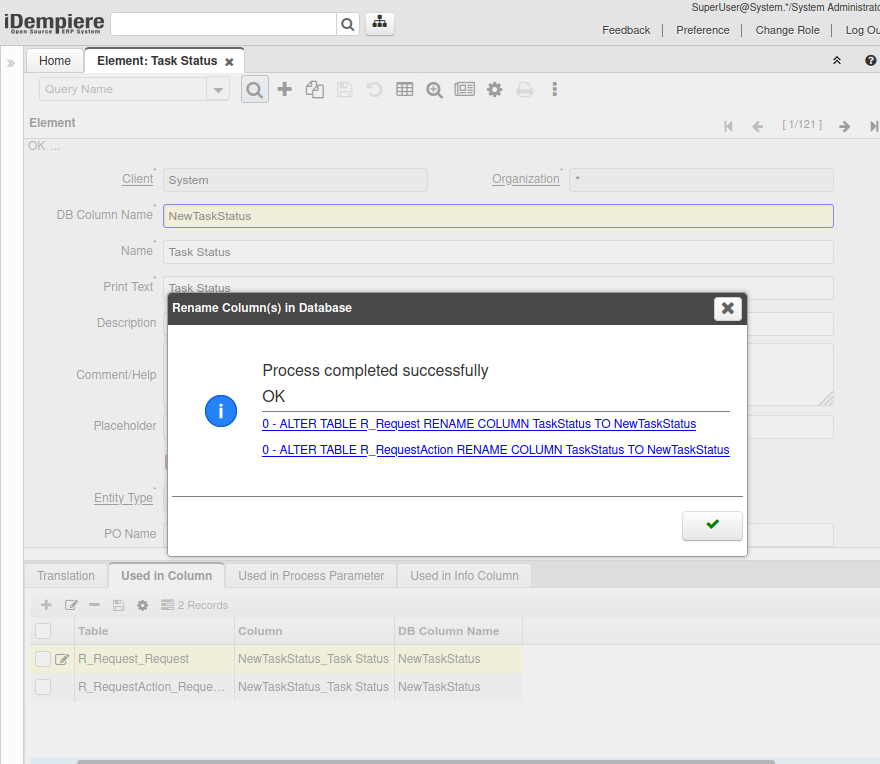Click the Report icon in the toolbar
880x764 pixels.
[464, 89]
